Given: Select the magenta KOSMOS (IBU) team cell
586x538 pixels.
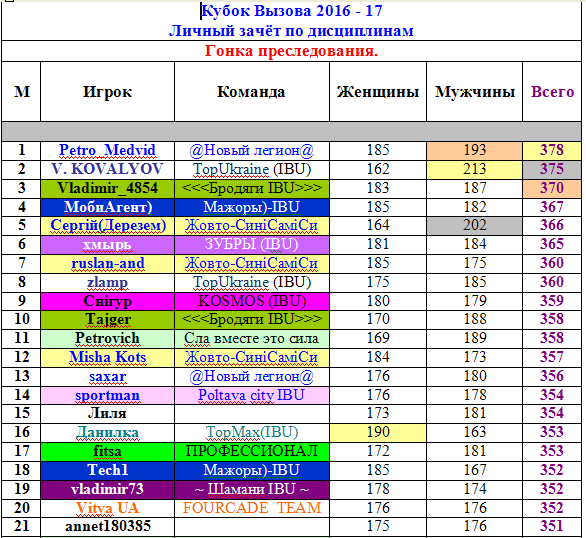Looking at the screenshot, I should coord(252,301).
